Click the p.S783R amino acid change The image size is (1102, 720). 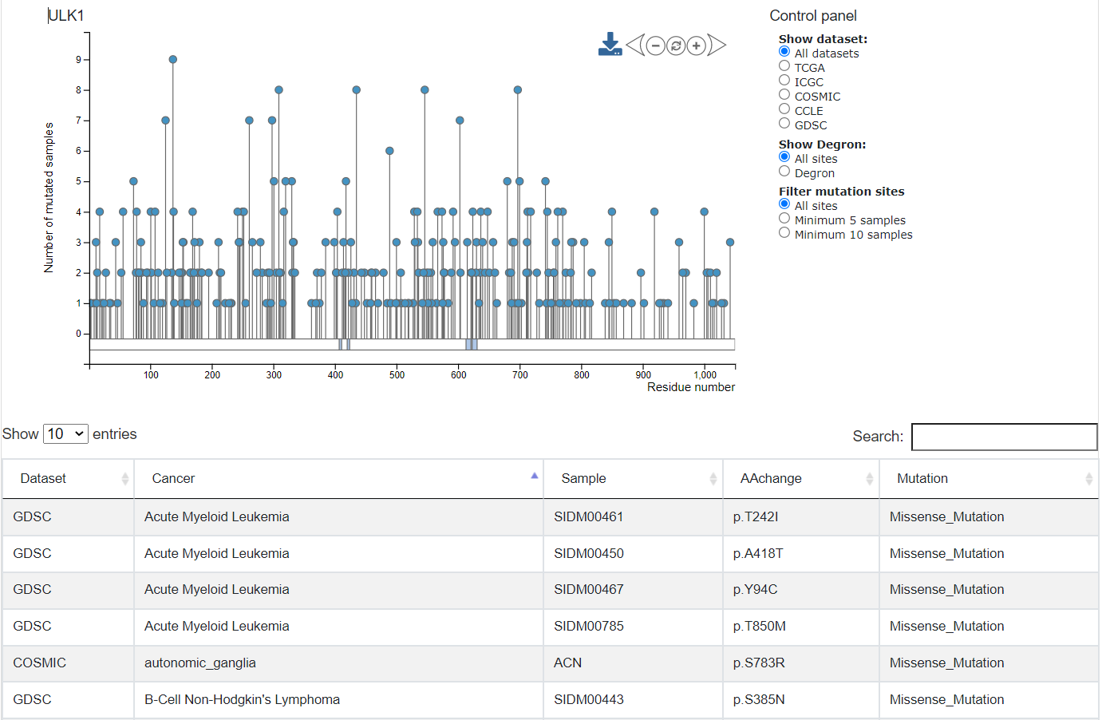pos(759,662)
